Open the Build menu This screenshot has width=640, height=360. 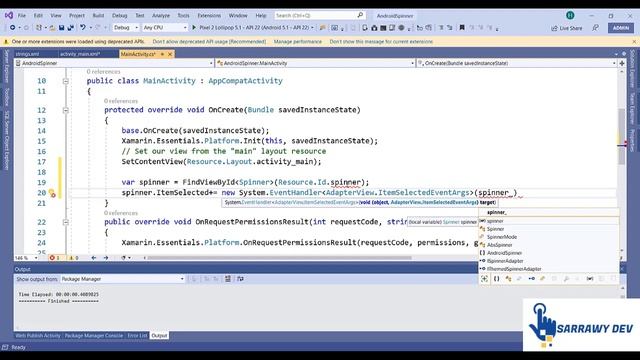coord(98,16)
